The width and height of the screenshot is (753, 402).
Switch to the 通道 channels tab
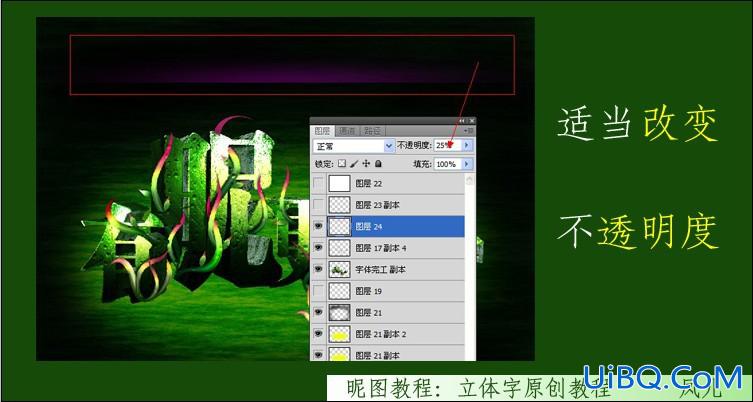346,131
